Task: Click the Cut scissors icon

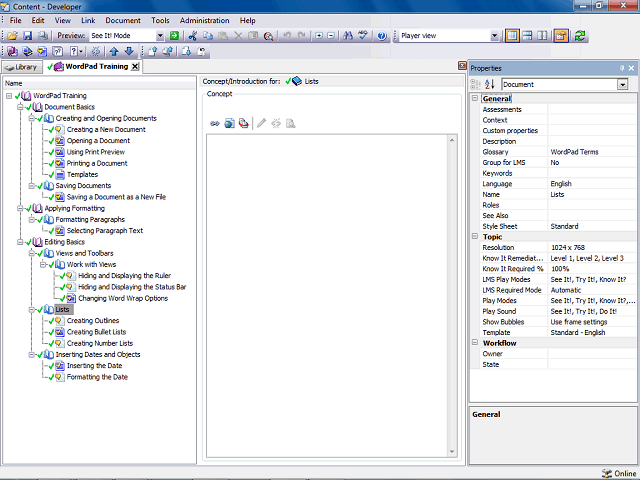Action: pyautogui.click(x=193, y=36)
